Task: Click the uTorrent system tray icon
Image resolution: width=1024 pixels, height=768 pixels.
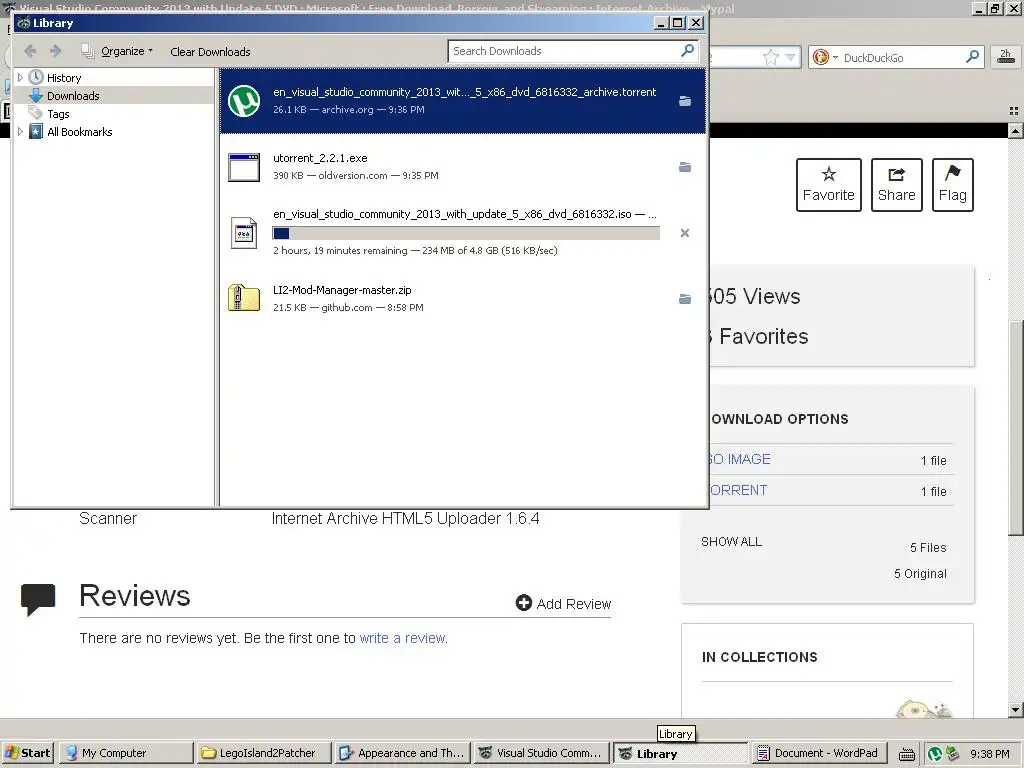Action: [935, 754]
